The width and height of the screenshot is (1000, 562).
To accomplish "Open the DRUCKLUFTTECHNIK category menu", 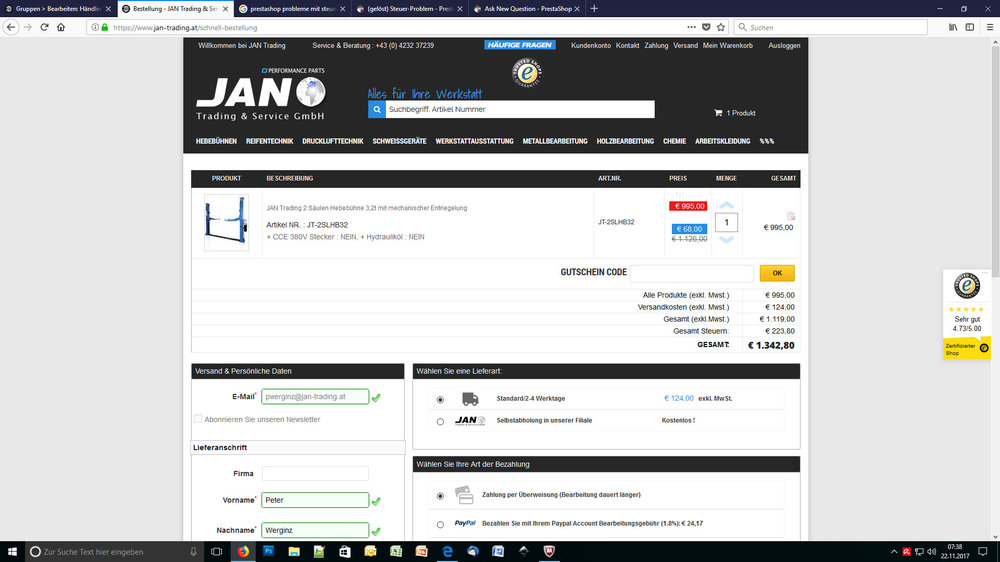I will click(x=333, y=141).
